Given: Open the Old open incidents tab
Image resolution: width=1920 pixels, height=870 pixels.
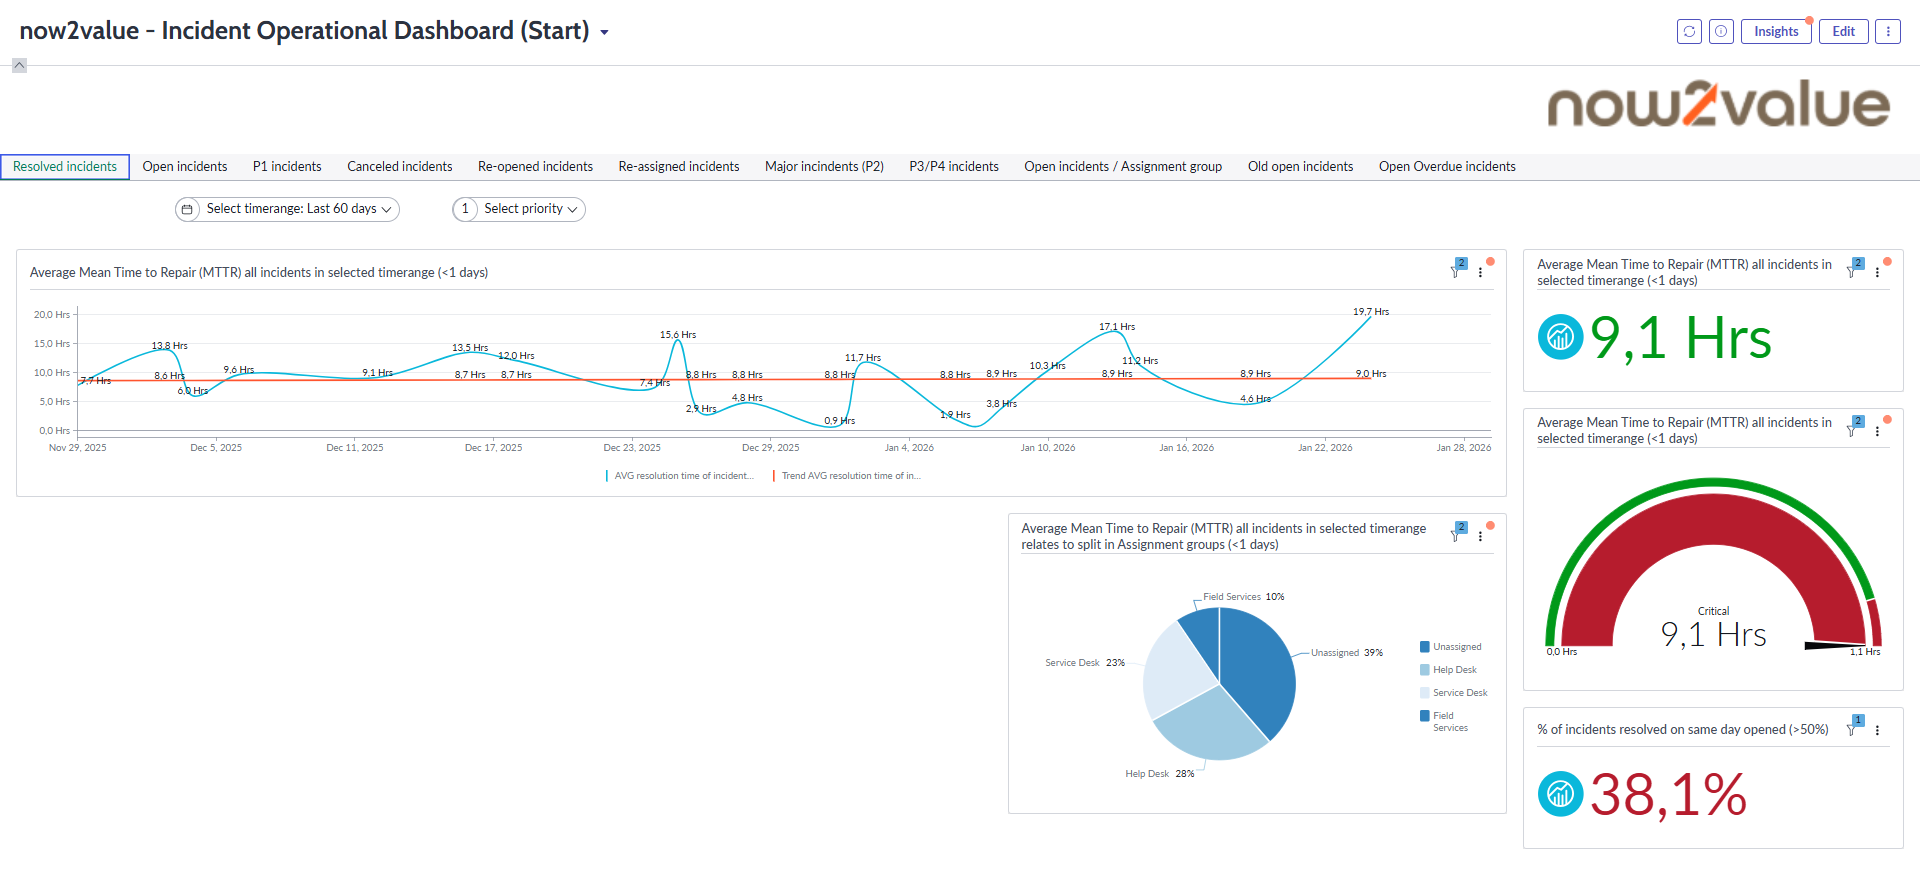Looking at the screenshot, I should point(1300,167).
